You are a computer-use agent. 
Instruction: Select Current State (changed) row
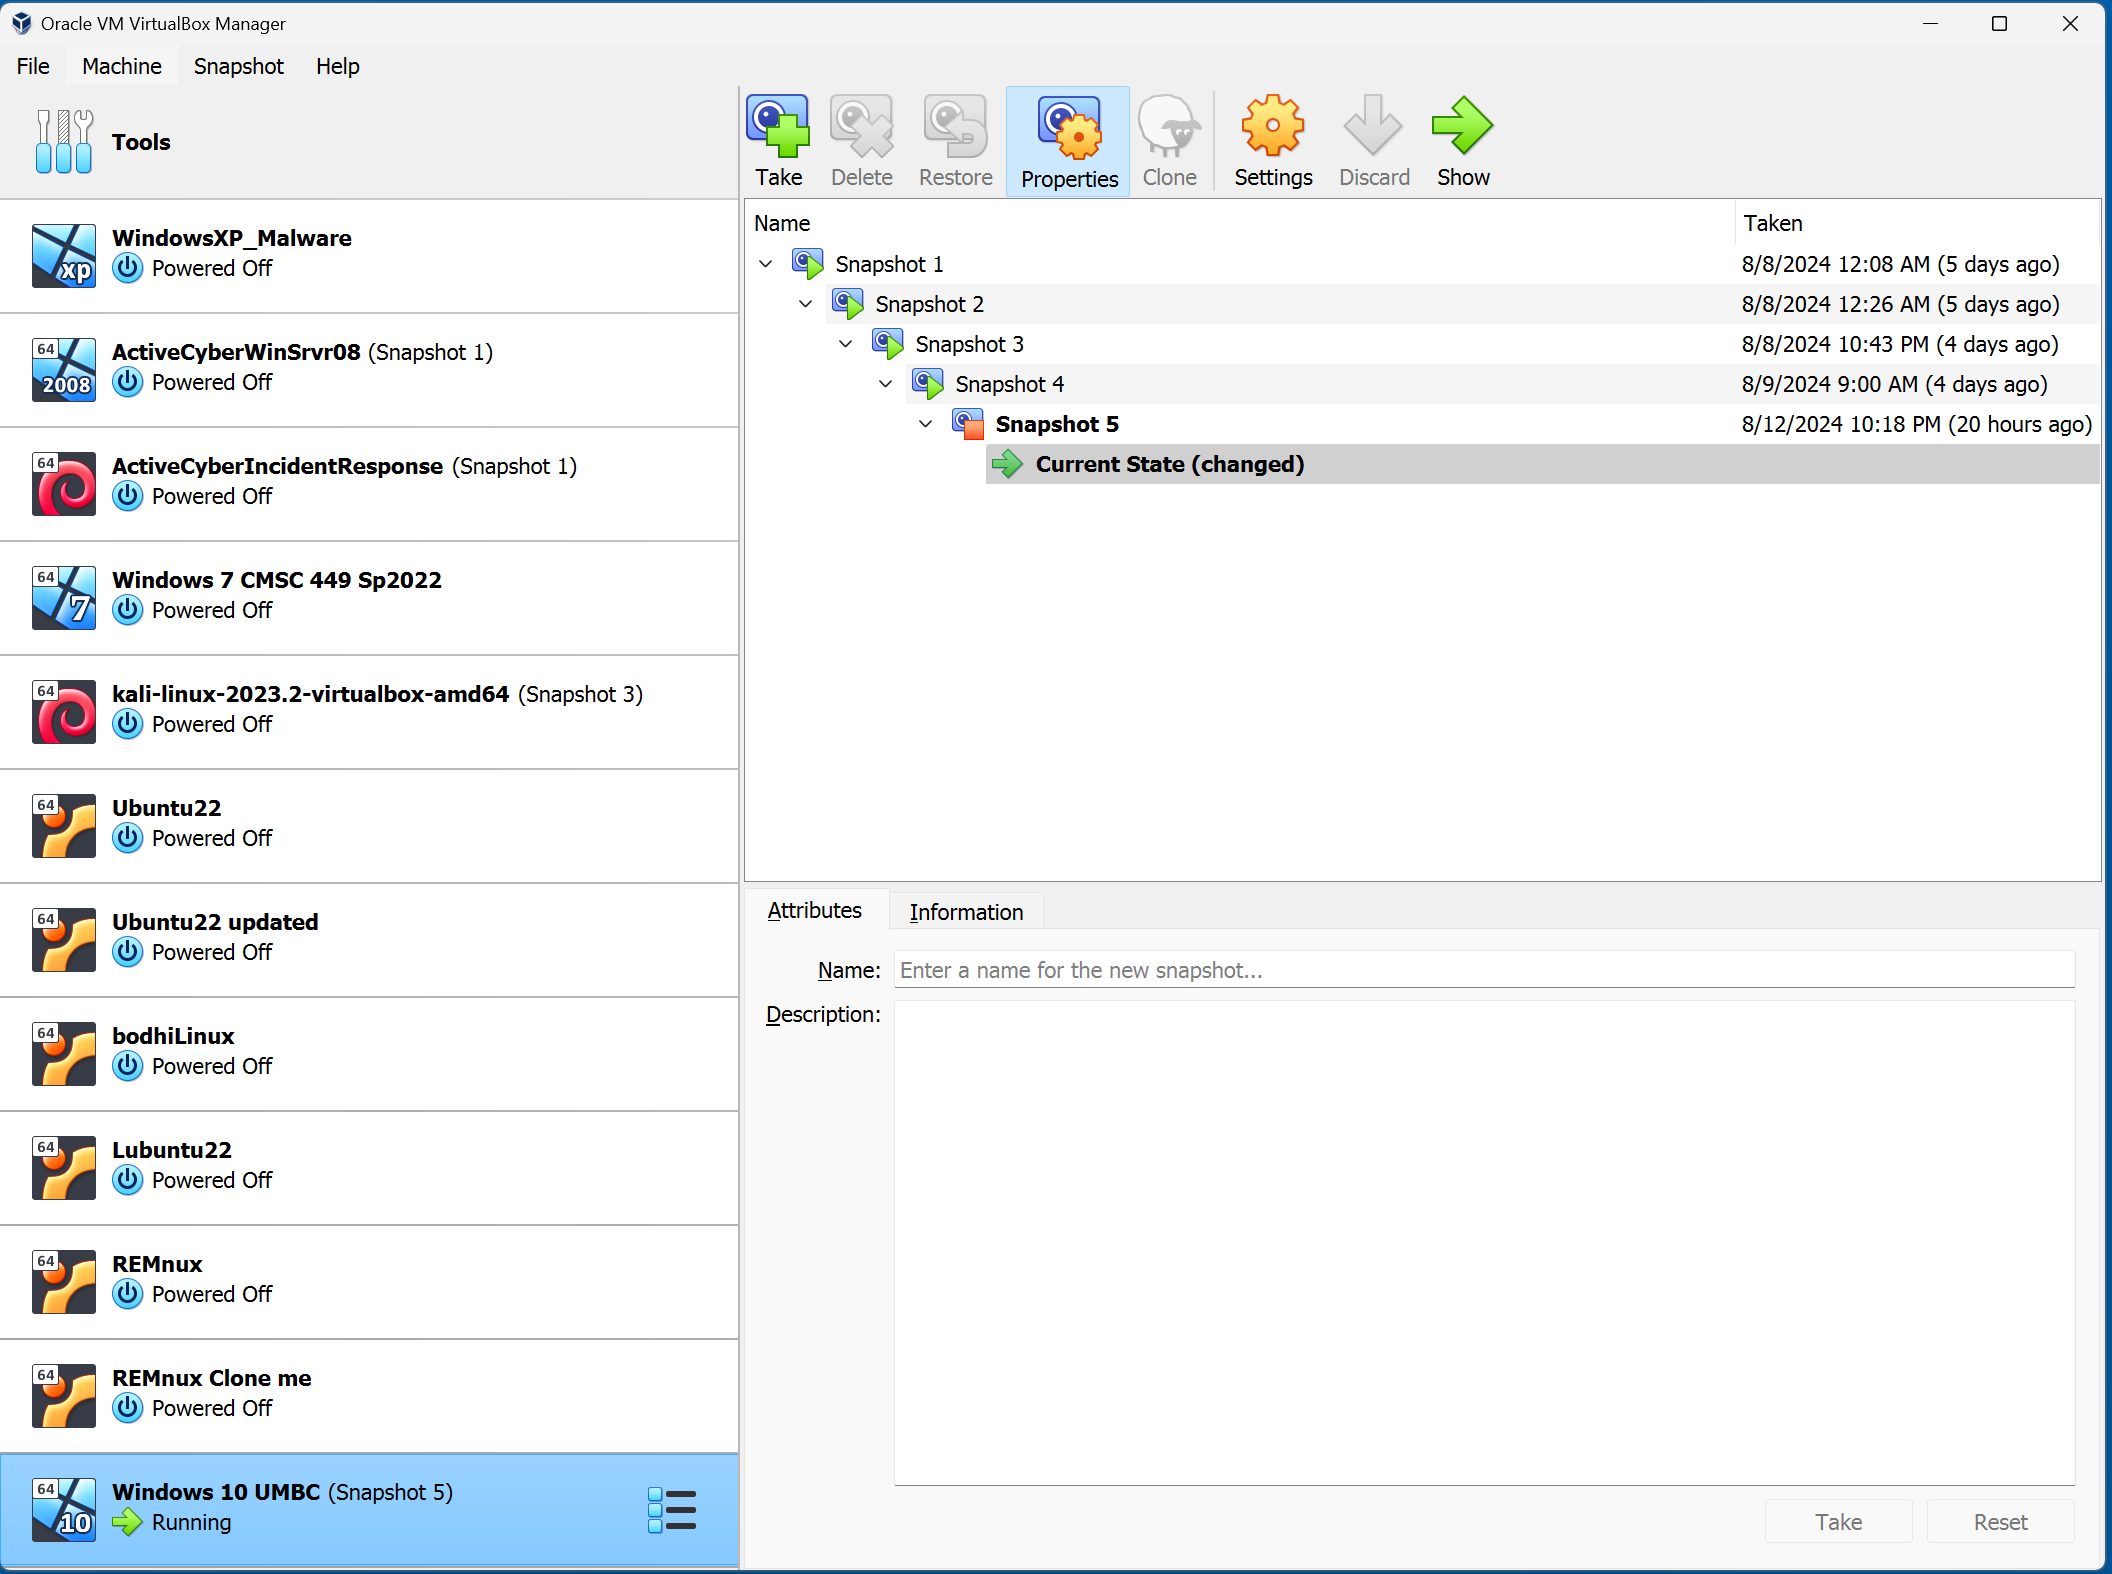coord(1542,464)
